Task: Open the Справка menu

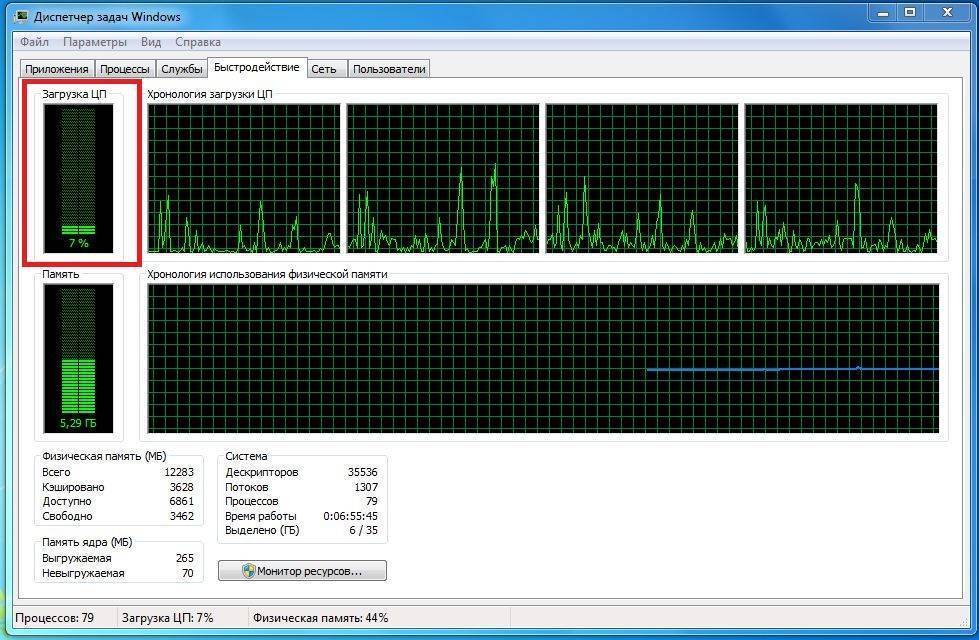Action: tap(198, 42)
